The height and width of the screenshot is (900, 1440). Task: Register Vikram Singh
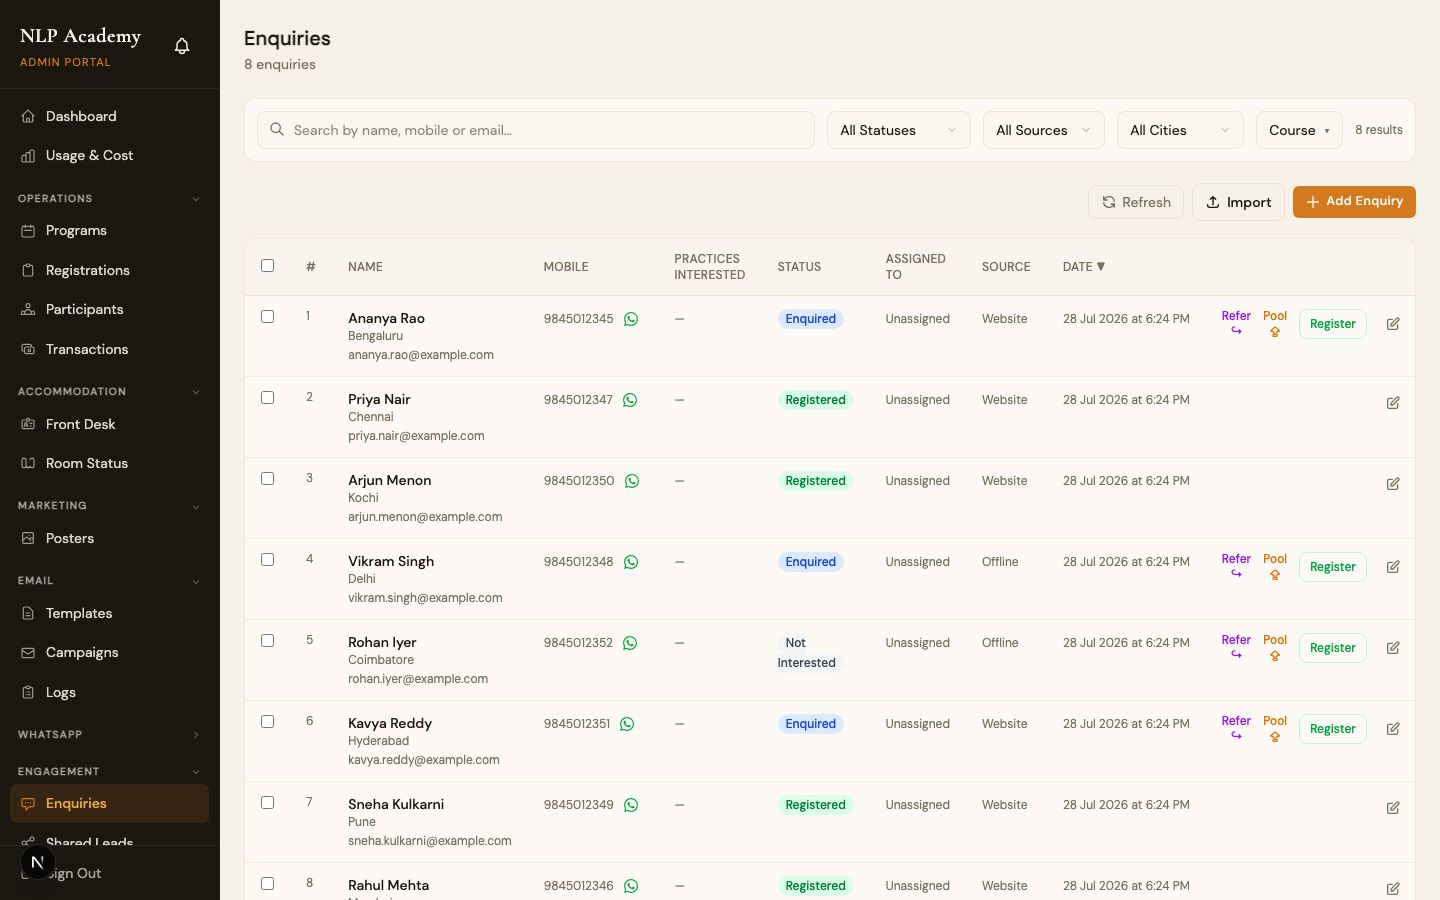coord(1333,567)
